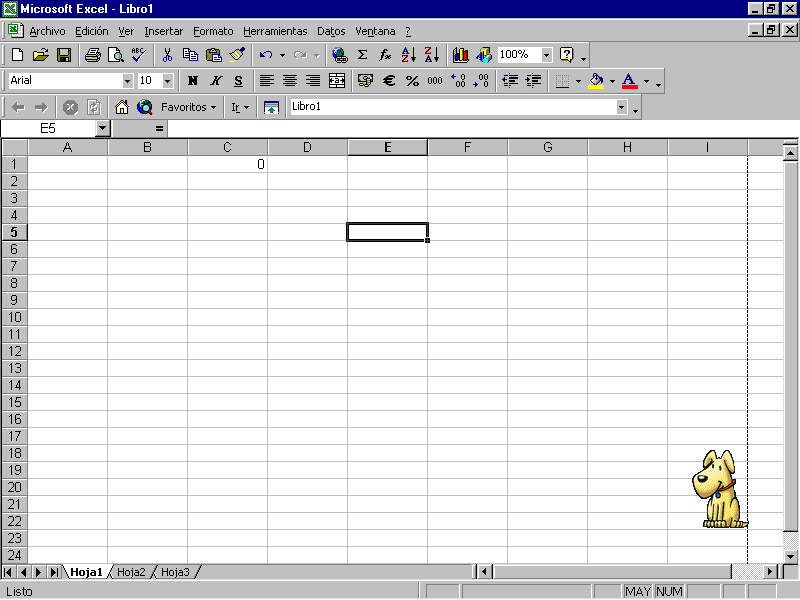This screenshot has width=800, height=600.
Task: Print the sheet using the printer icon
Action: [x=92, y=55]
